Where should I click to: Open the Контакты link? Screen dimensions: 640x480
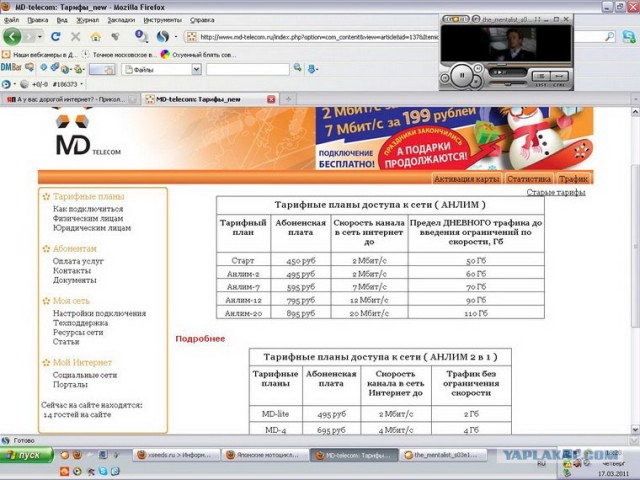coord(72,271)
